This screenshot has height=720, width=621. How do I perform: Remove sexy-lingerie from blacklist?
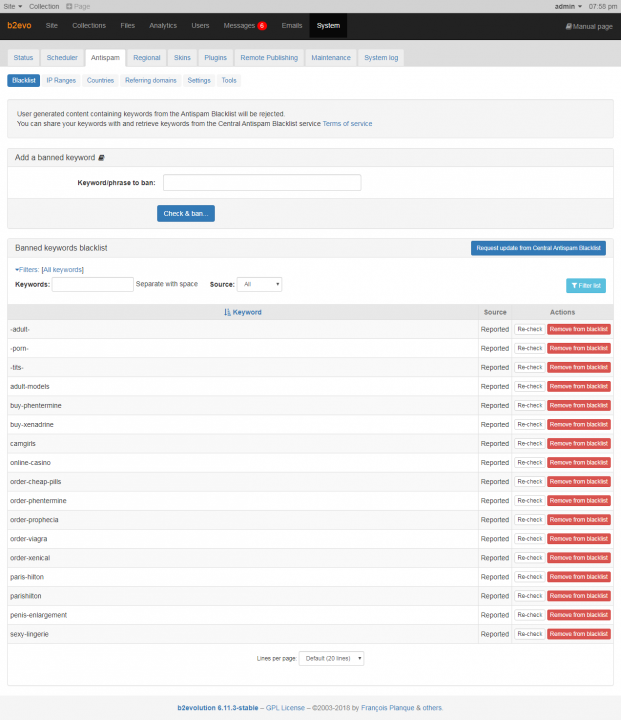(x=579, y=634)
